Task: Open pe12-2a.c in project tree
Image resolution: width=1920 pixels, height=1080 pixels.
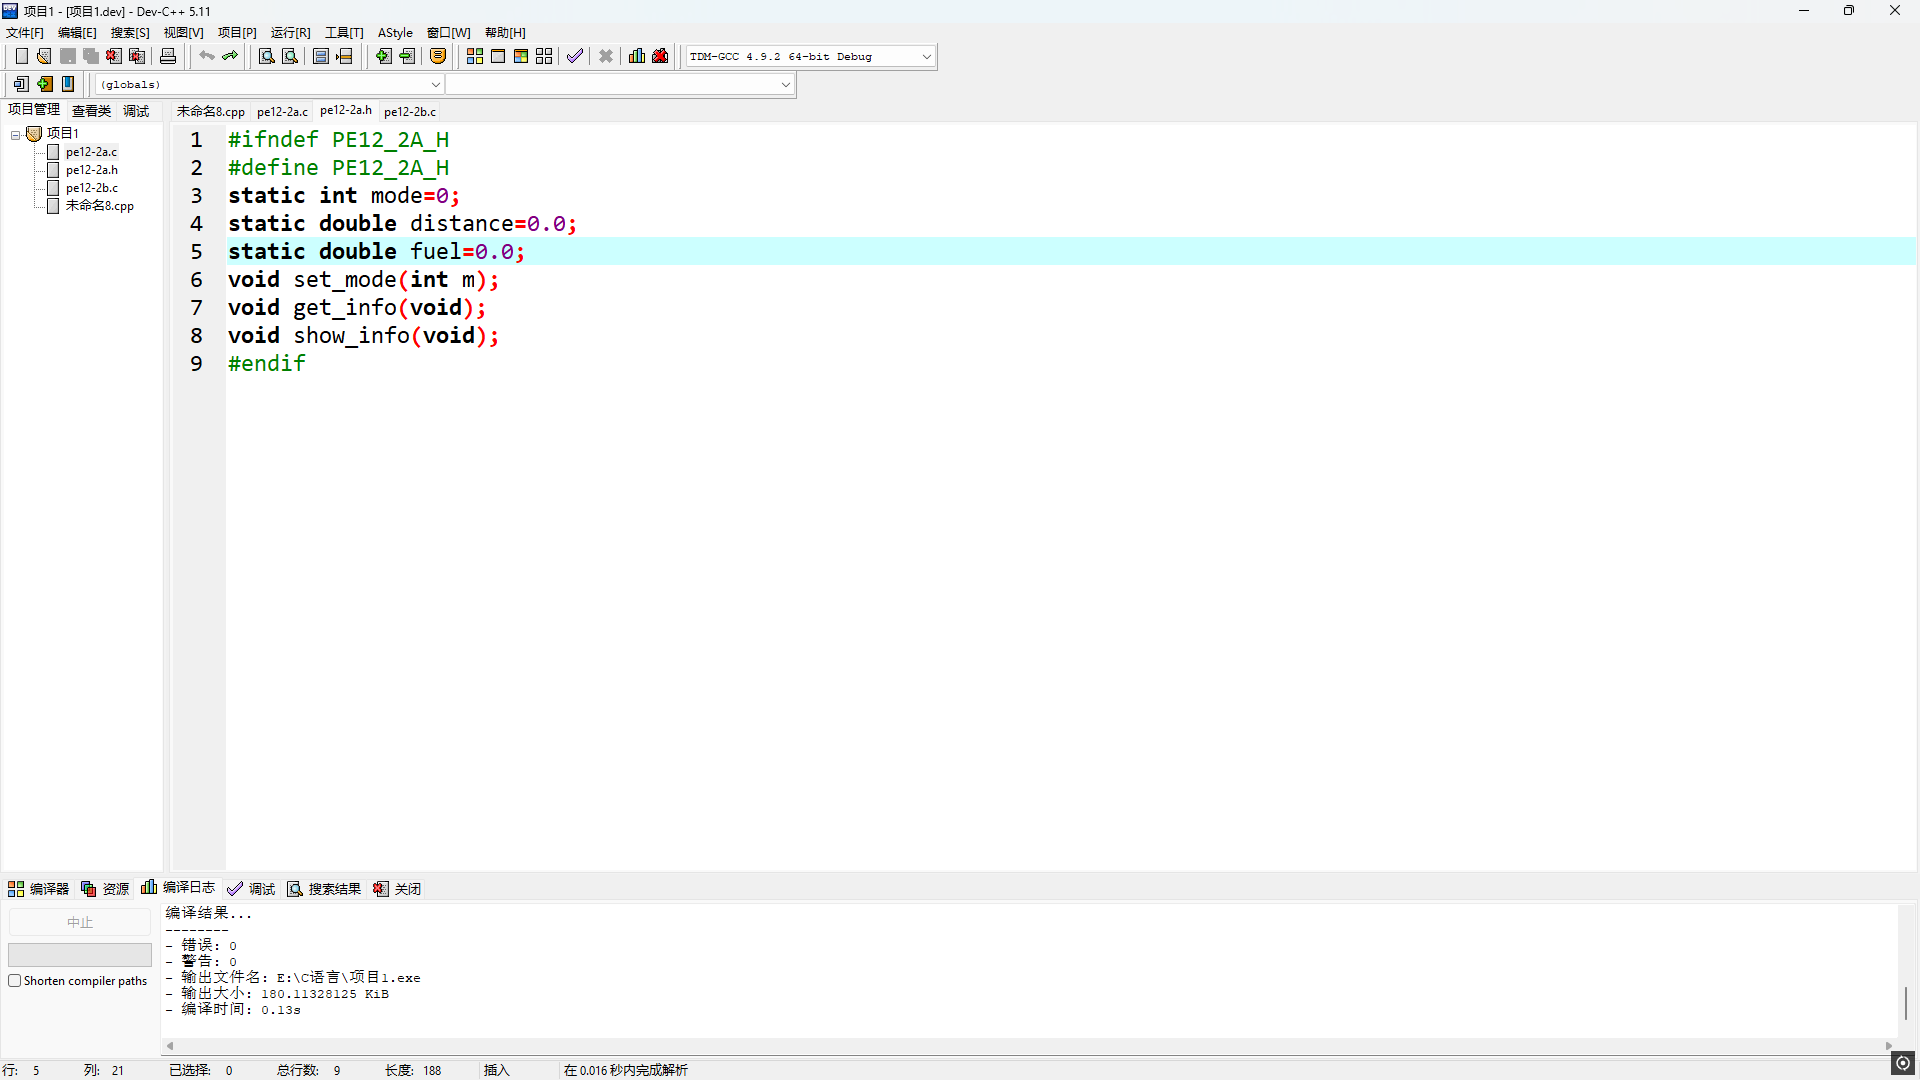Action: [91, 152]
